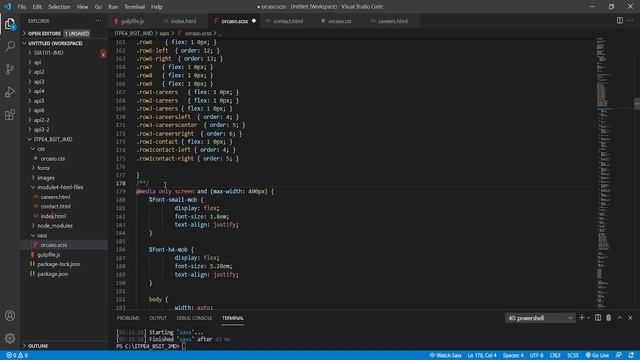
Task: Open the Selection menu
Action: pyautogui.click(x=59, y=7)
